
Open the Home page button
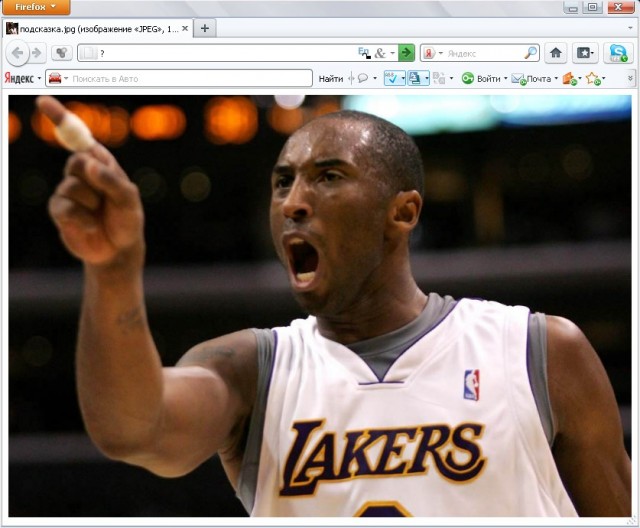(556, 53)
